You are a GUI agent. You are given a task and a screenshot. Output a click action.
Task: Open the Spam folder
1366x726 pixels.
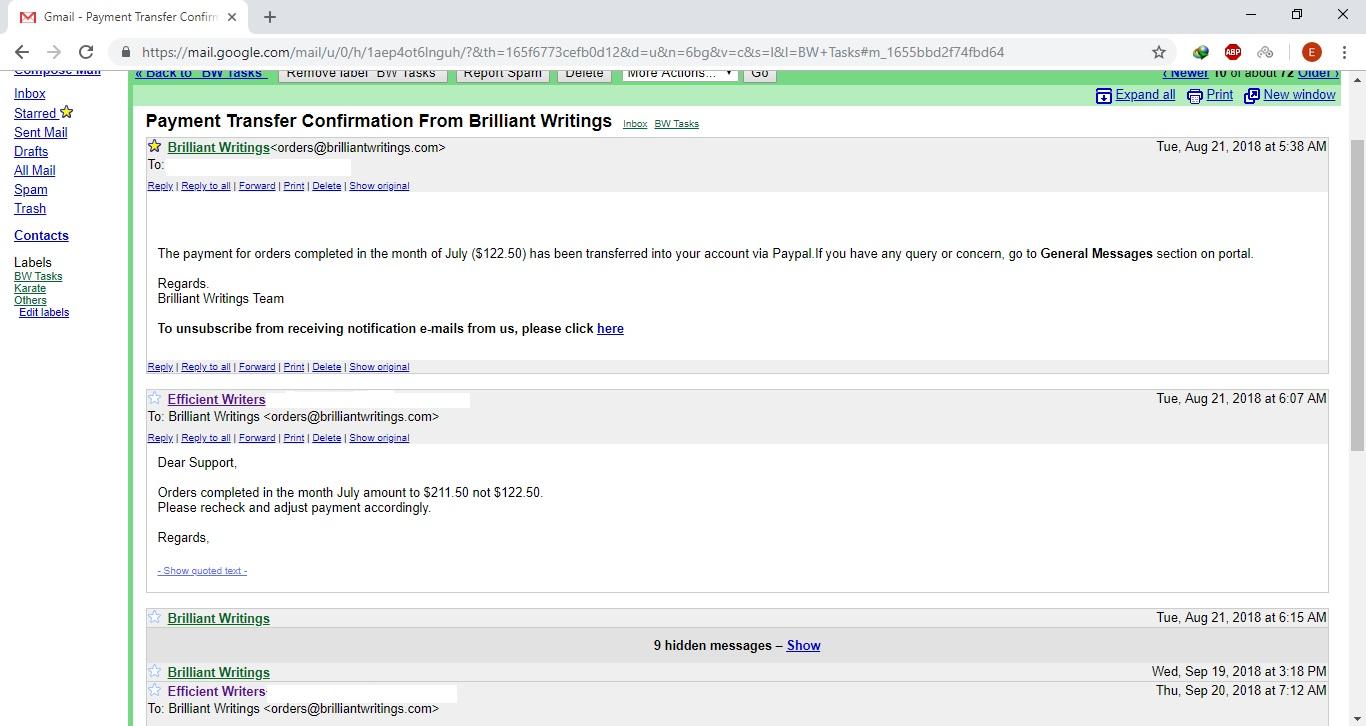31,189
